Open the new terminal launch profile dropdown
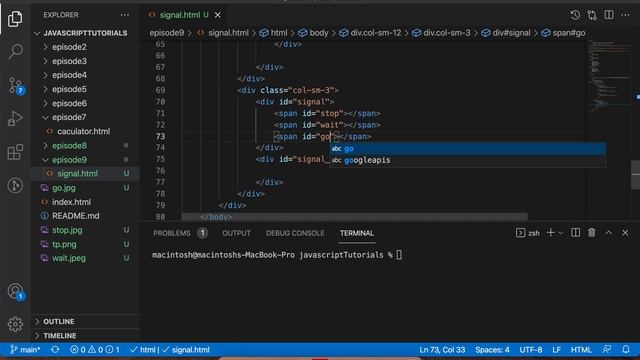 (560, 233)
